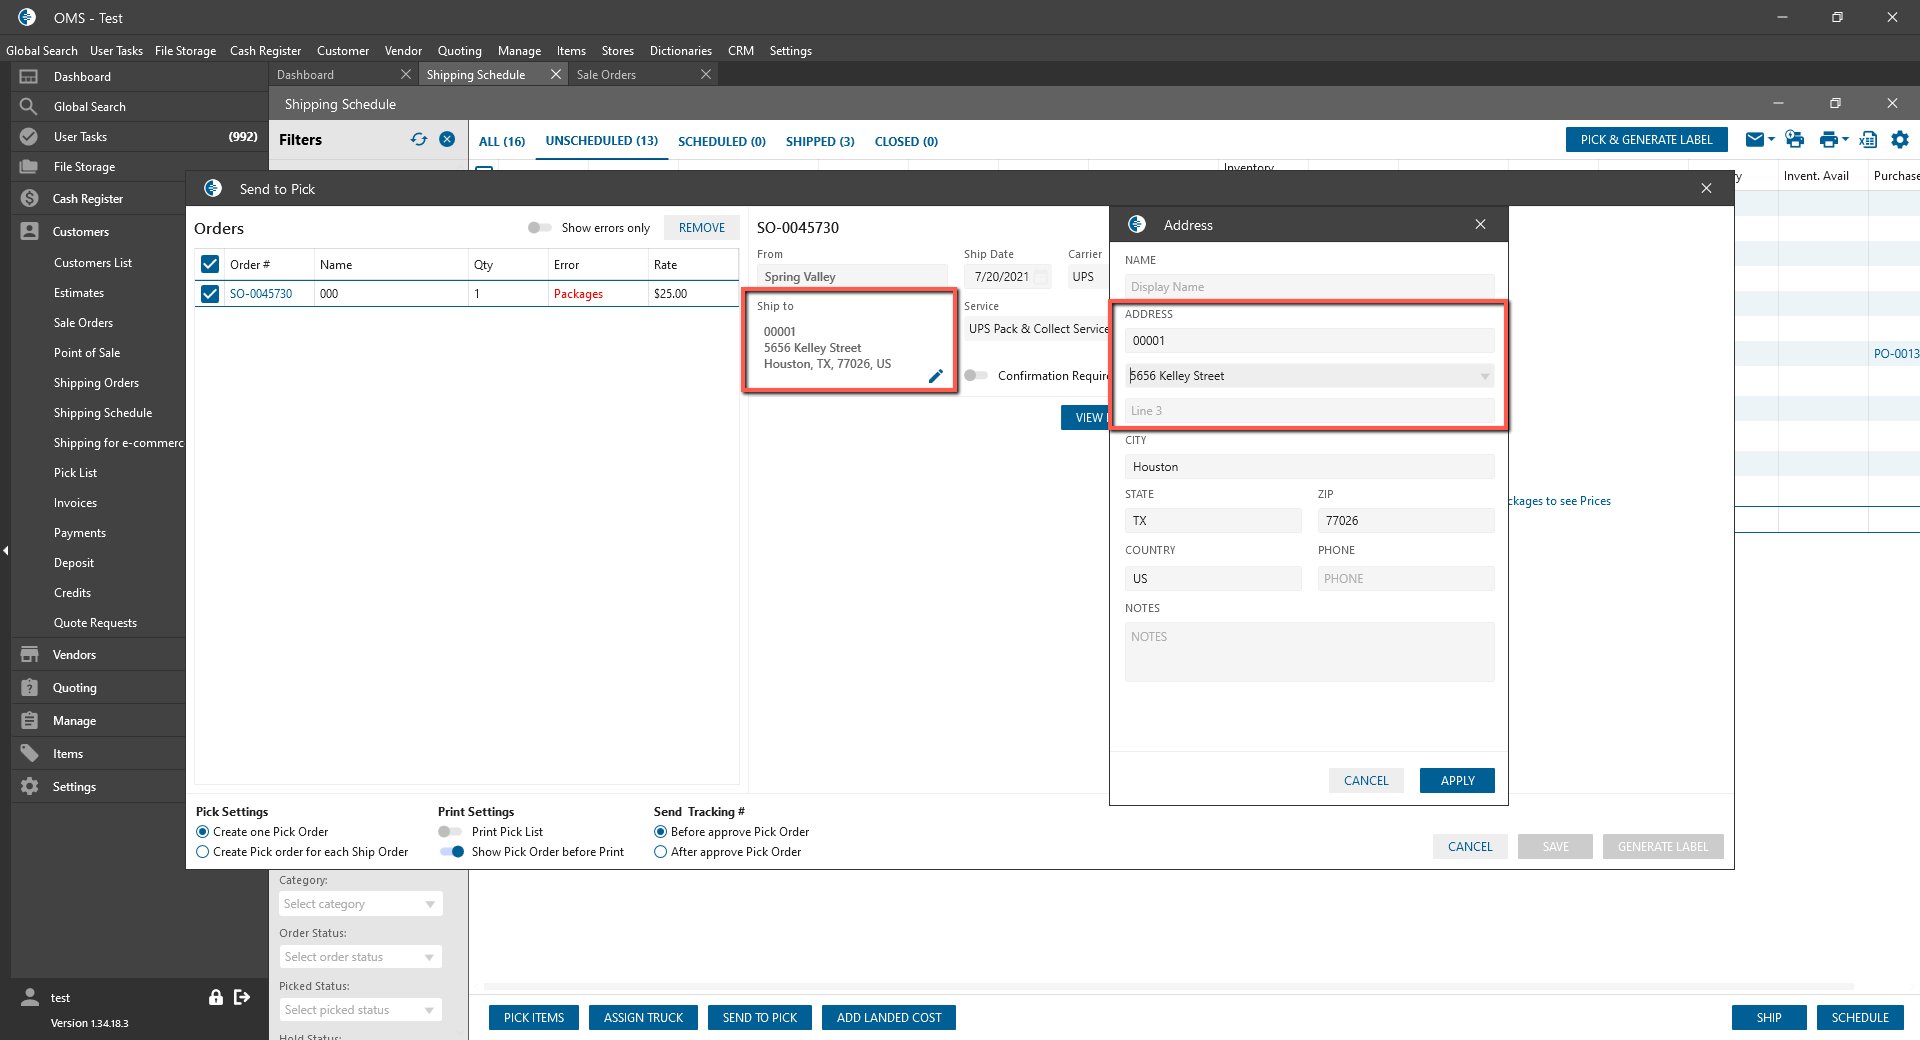Open the Dictionaries menu
Viewport: 1920px width, 1040px height.
(680, 51)
